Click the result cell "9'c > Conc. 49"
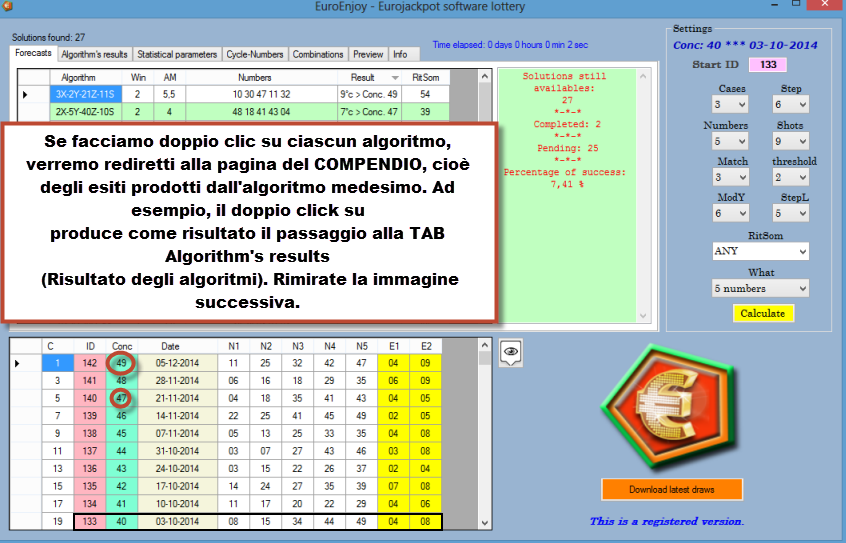Viewport: 846px width, 543px height. point(370,94)
